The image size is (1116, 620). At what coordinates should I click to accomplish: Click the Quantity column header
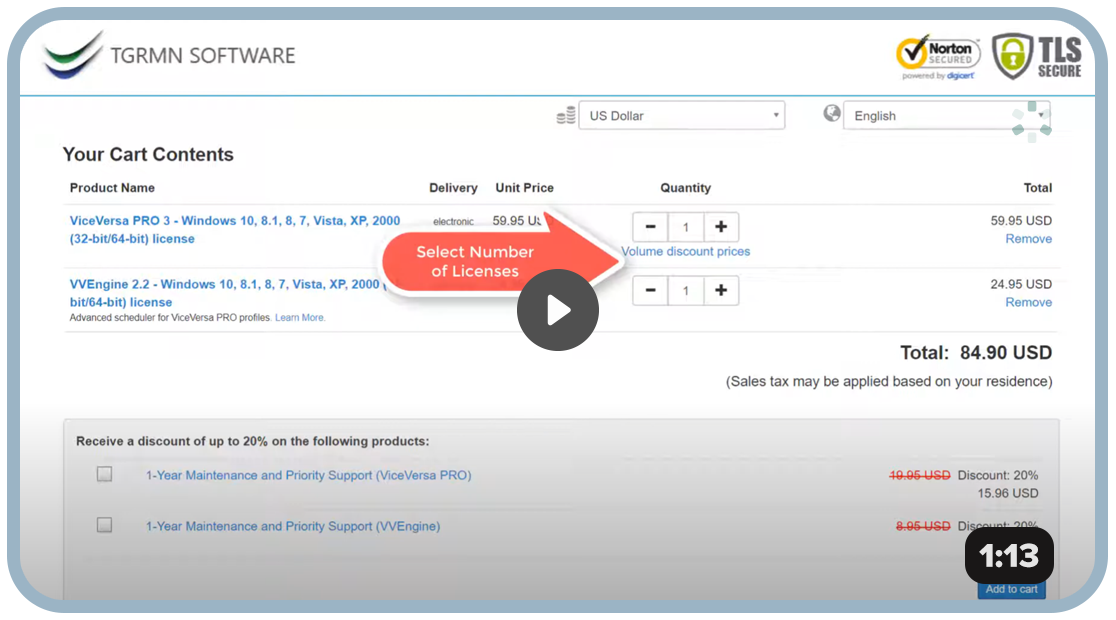pyautogui.click(x=685, y=188)
